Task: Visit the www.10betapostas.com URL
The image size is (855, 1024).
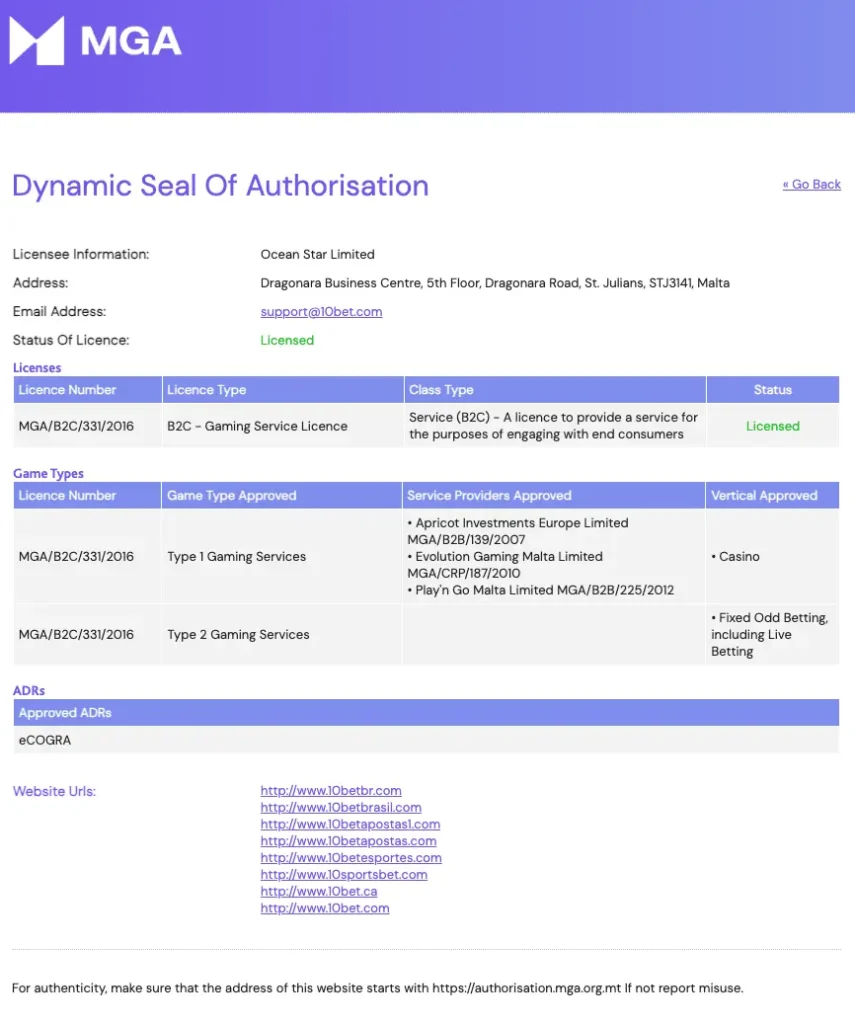Action: pos(348,841)
